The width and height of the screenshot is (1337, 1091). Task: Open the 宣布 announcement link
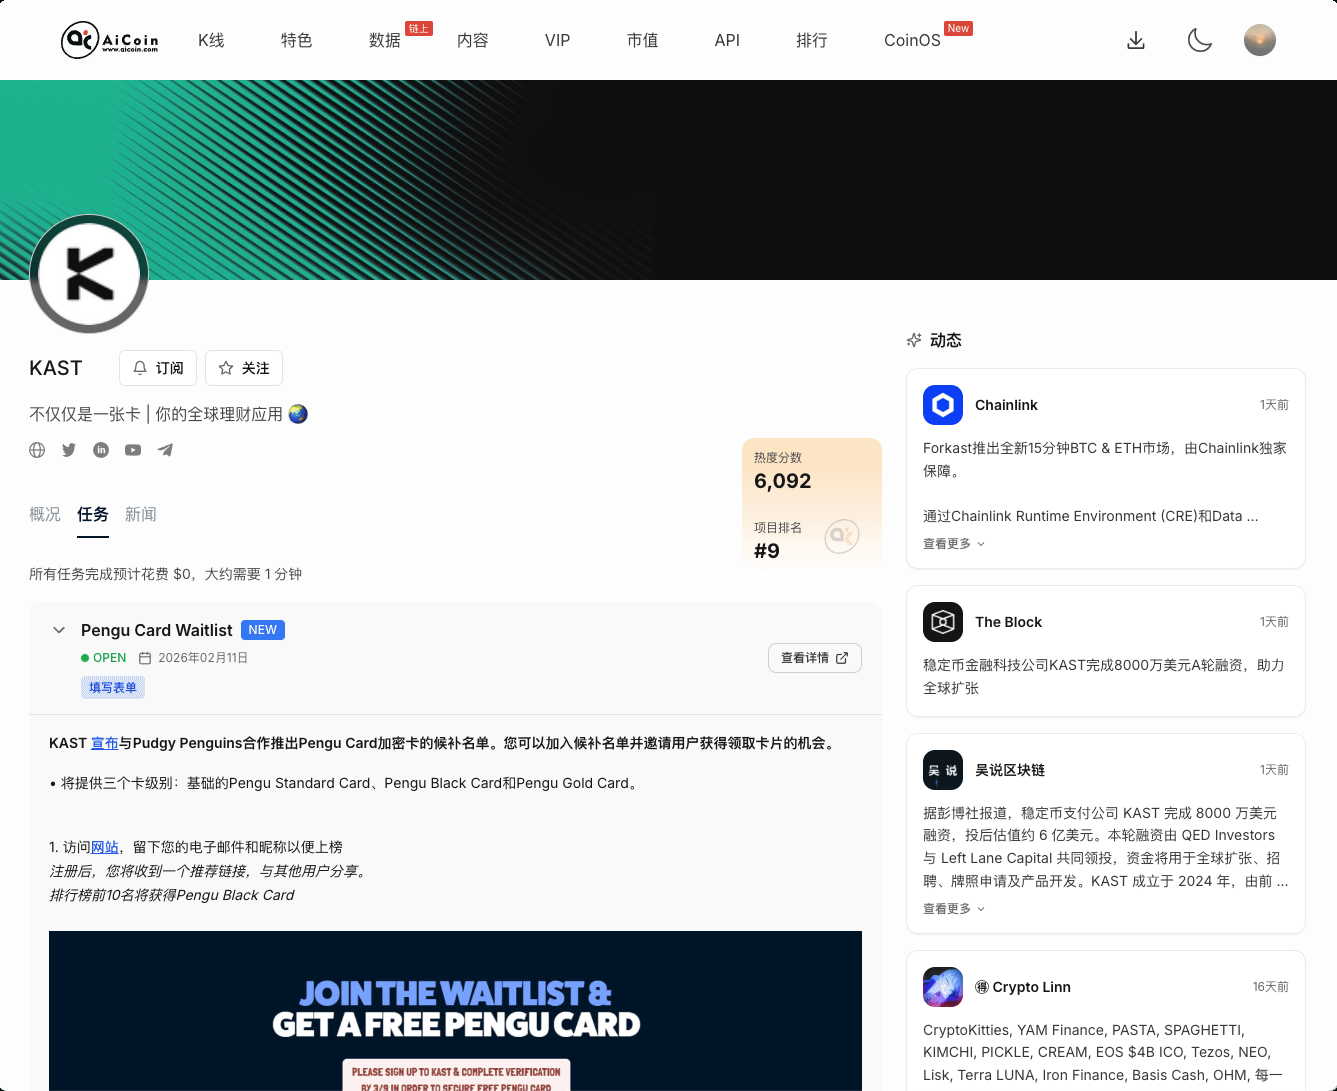[105, 743]
